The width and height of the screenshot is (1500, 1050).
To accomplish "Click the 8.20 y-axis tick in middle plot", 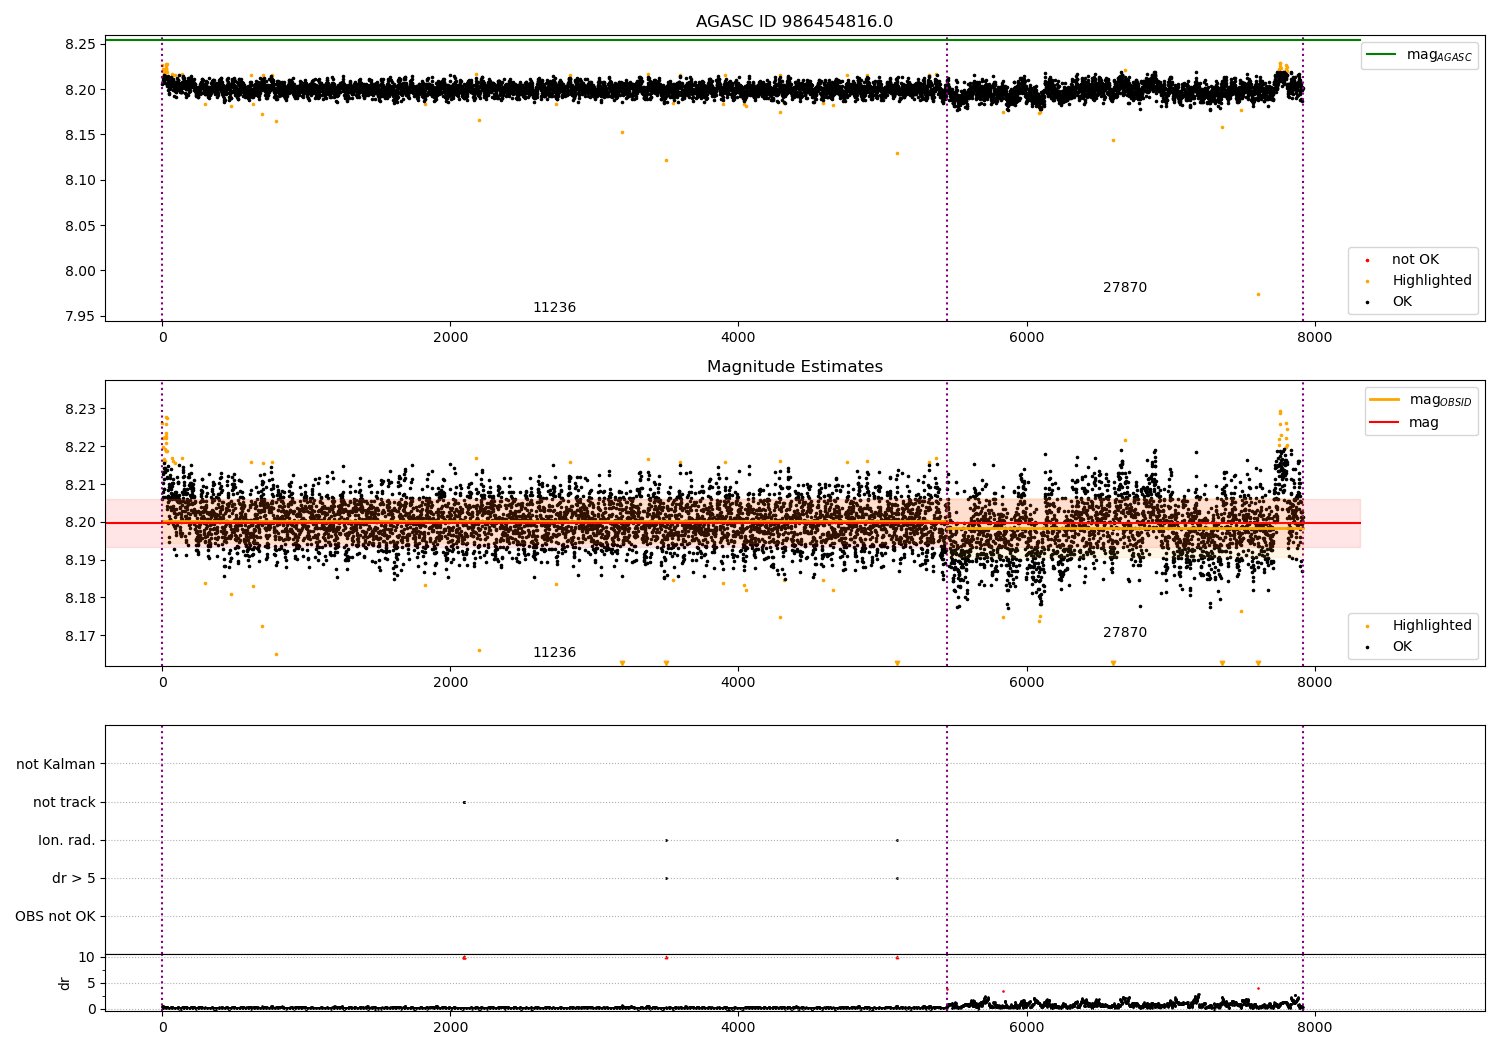I will [x=80, y=522].
